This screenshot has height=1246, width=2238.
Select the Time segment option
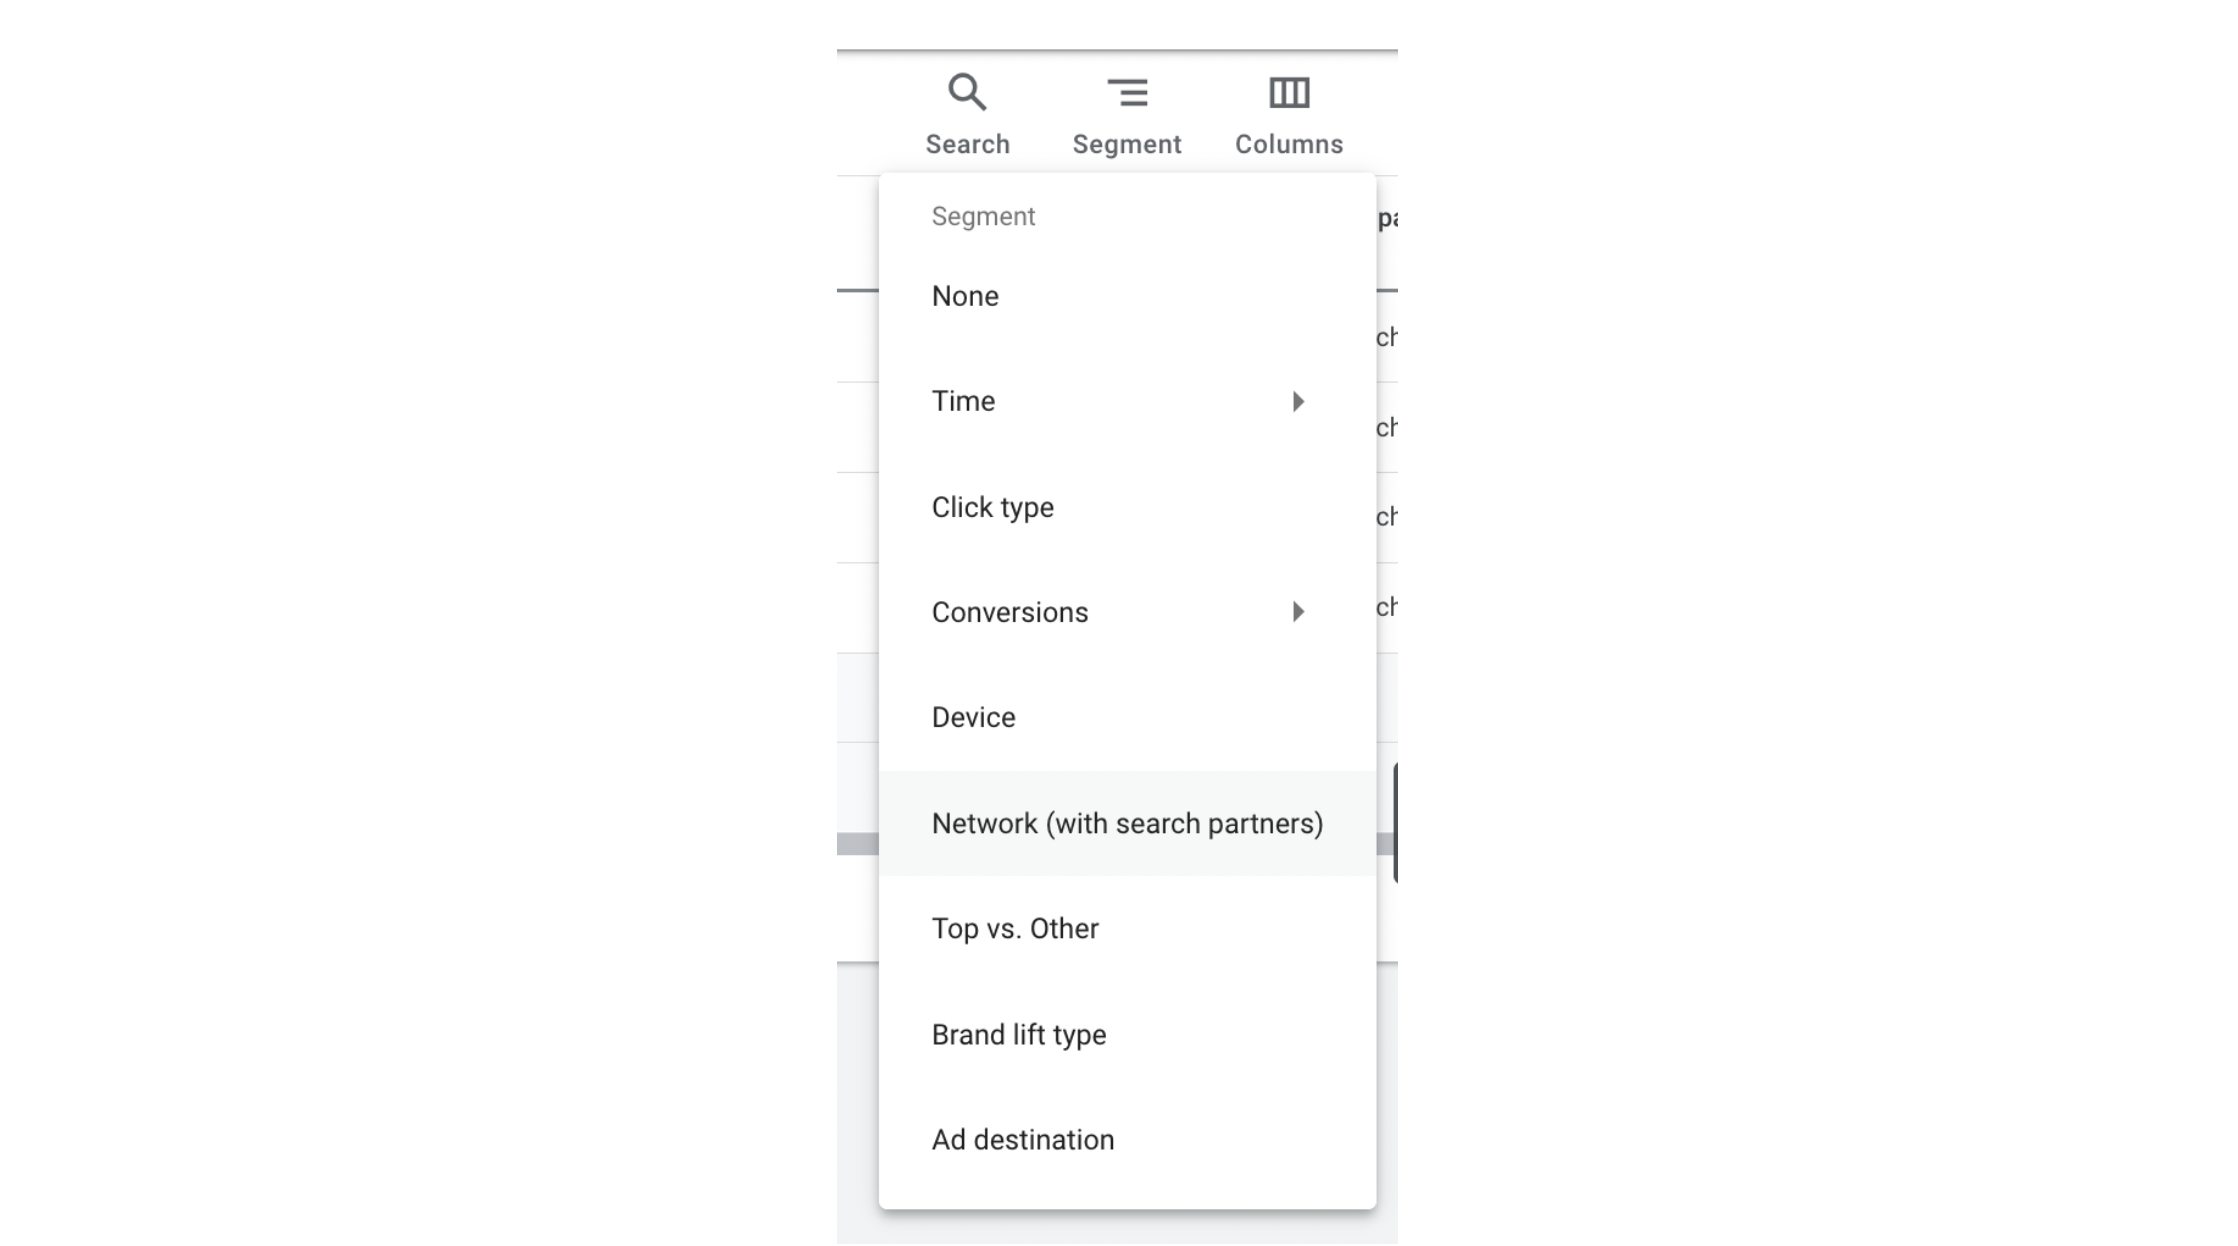click(963, 400)
